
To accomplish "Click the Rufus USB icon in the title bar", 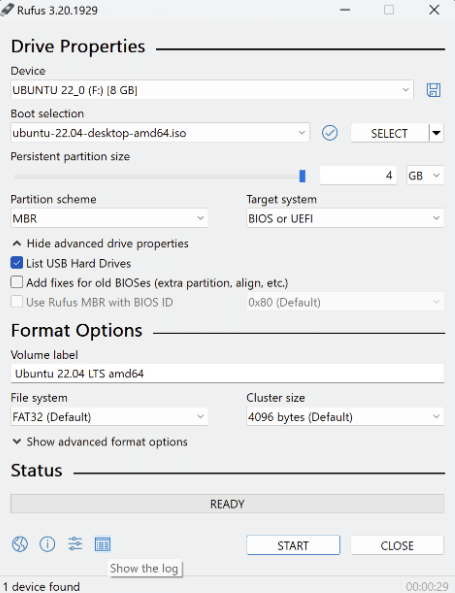I will 7,10.
